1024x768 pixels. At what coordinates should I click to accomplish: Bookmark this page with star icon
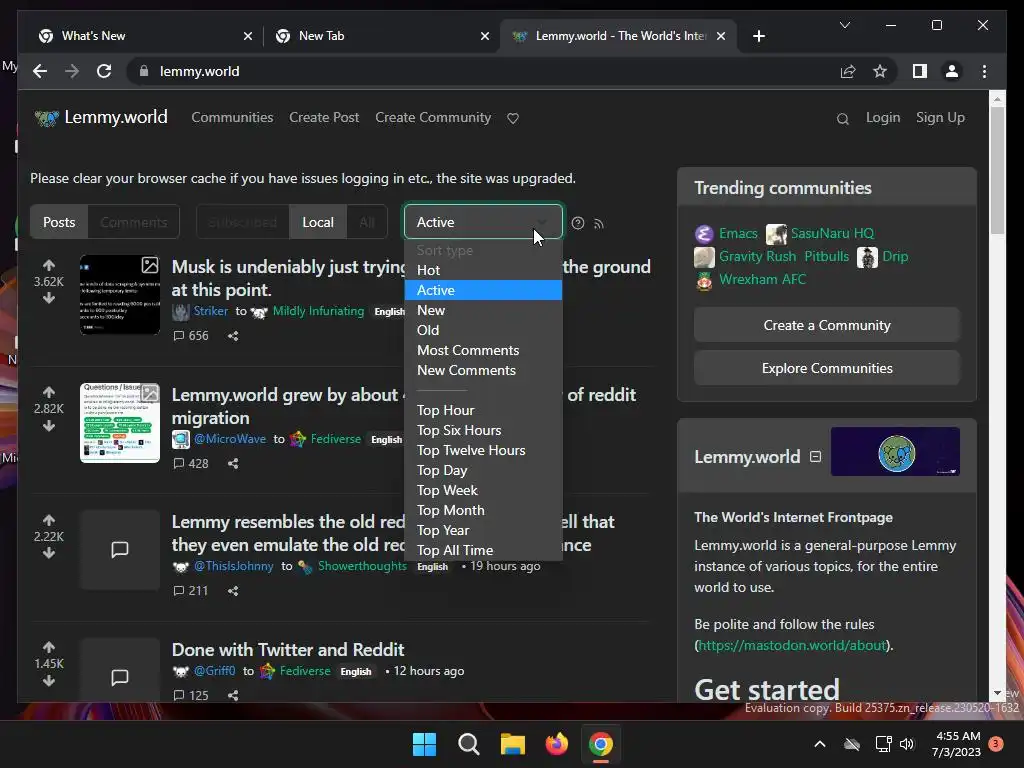pyautogui.click(x=880, y=71)
